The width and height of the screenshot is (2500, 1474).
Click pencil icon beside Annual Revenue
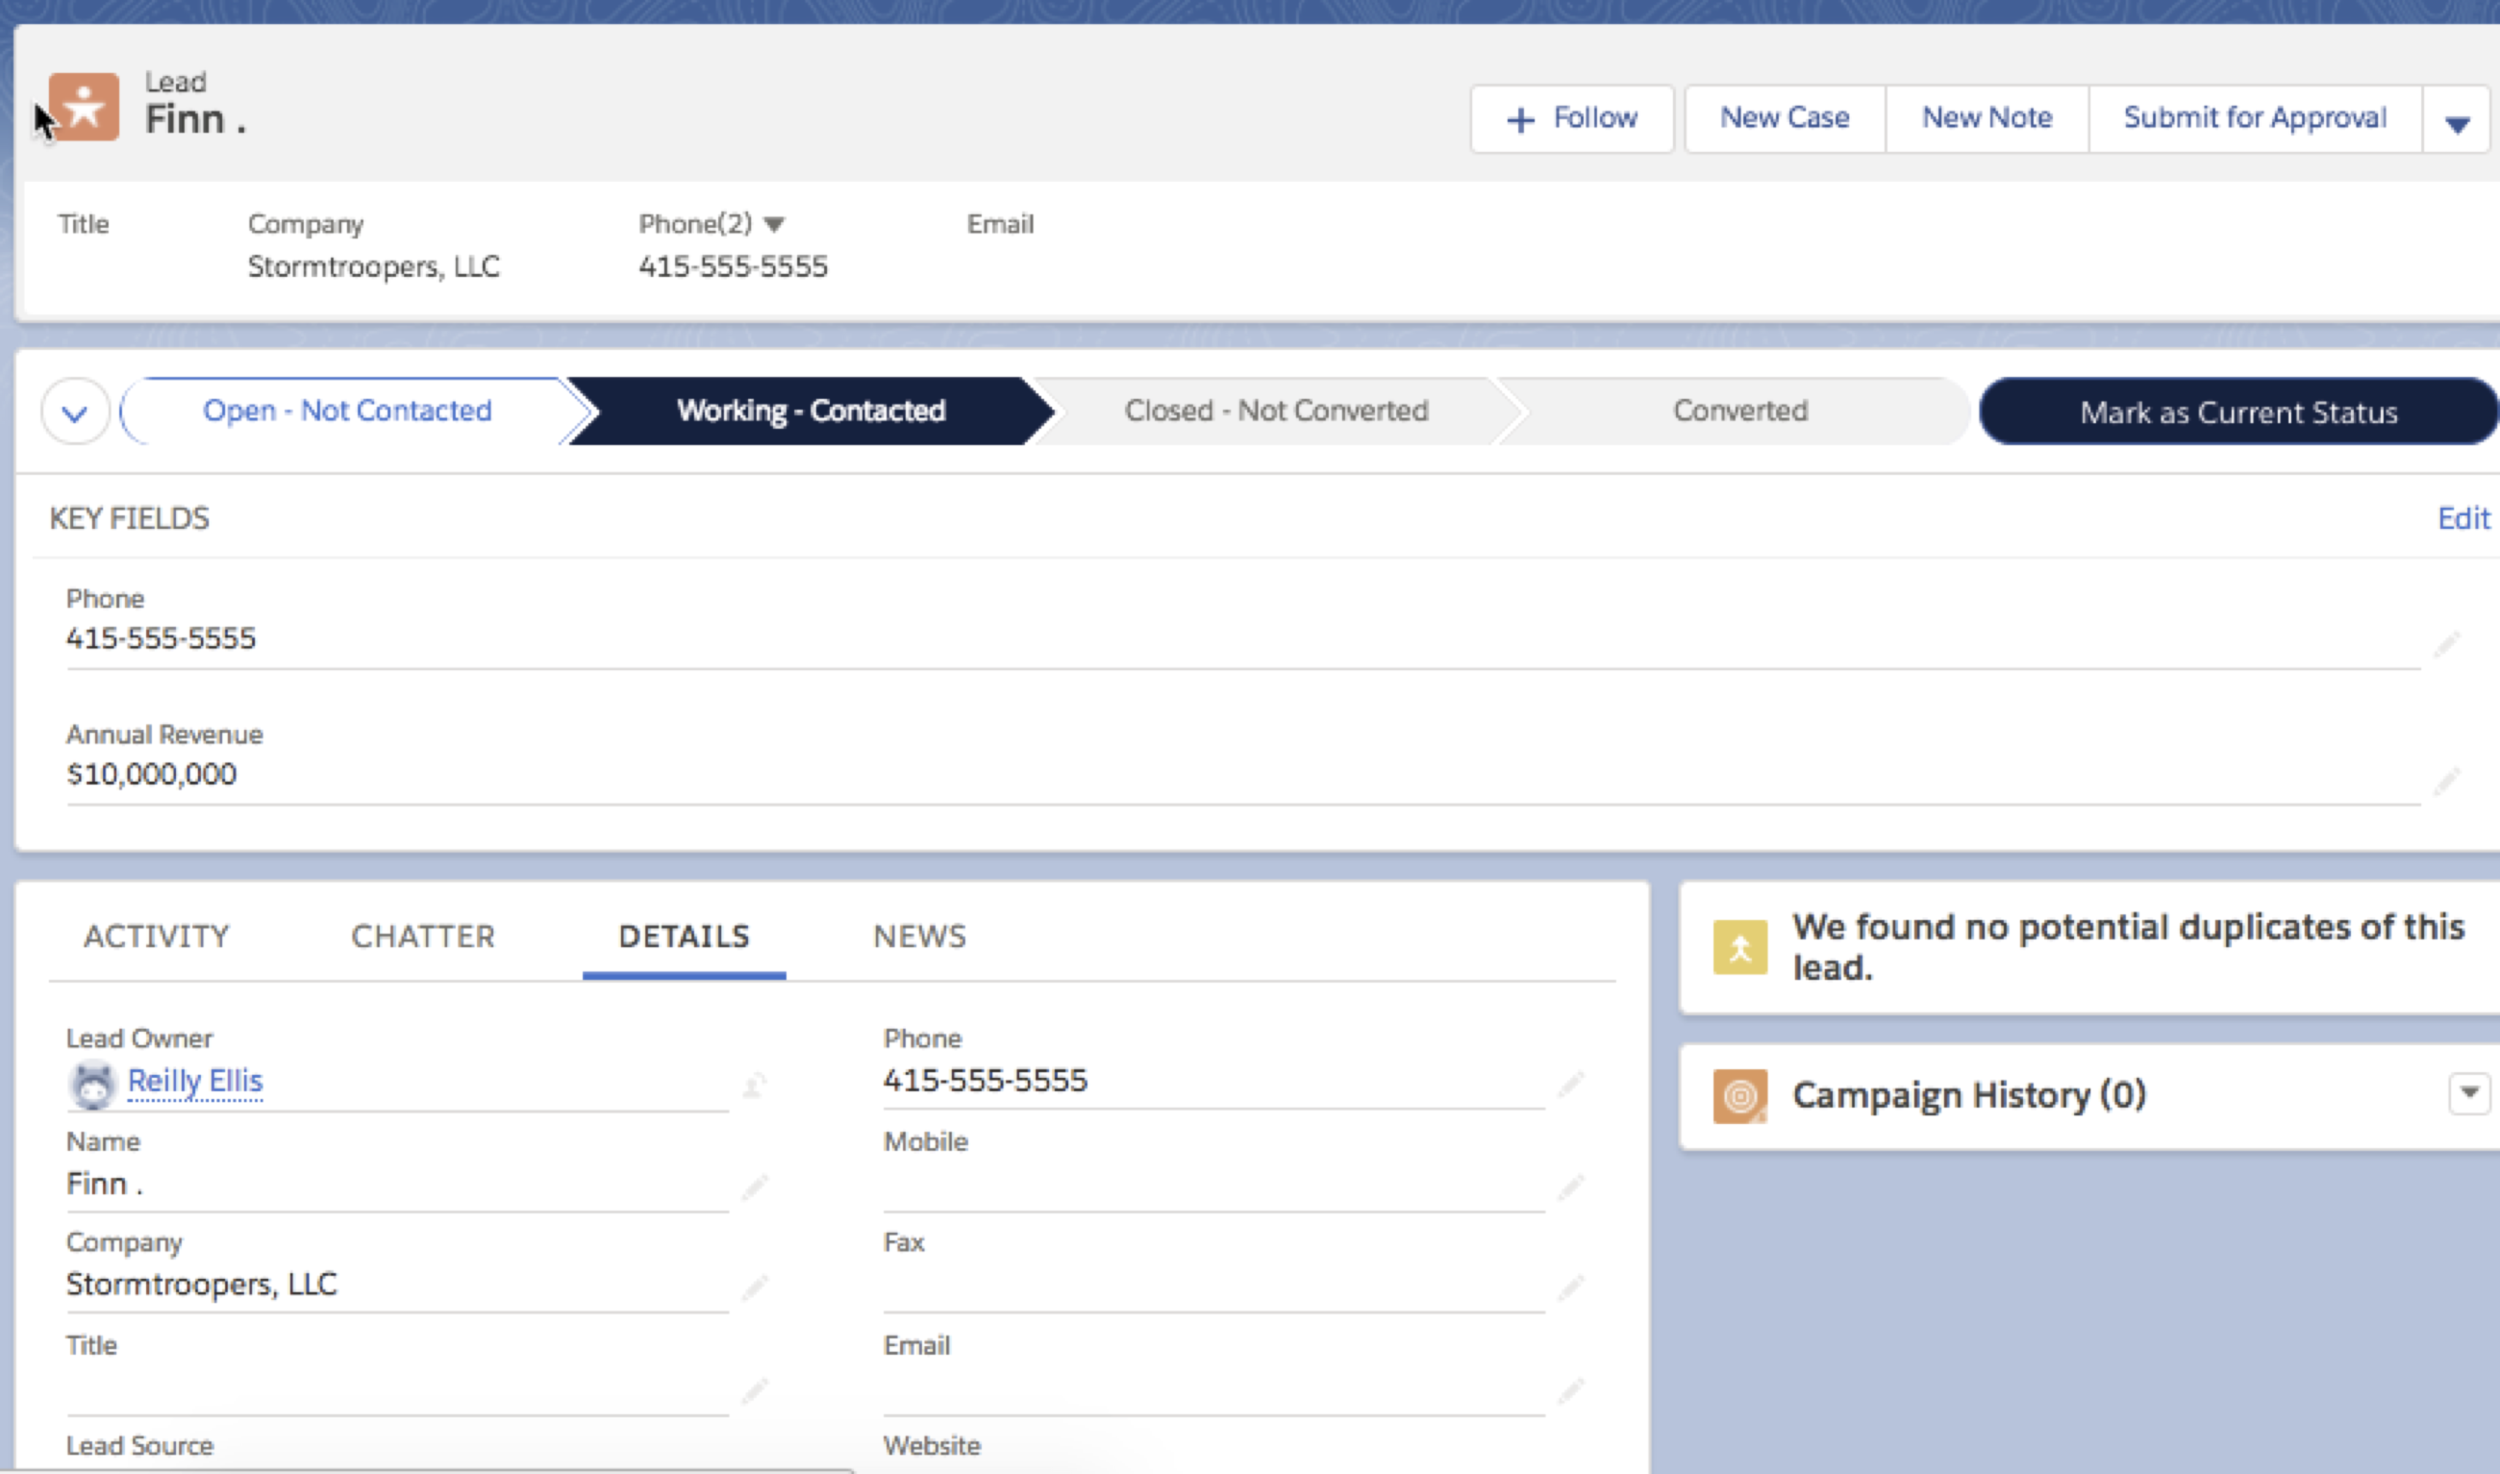2446,780
